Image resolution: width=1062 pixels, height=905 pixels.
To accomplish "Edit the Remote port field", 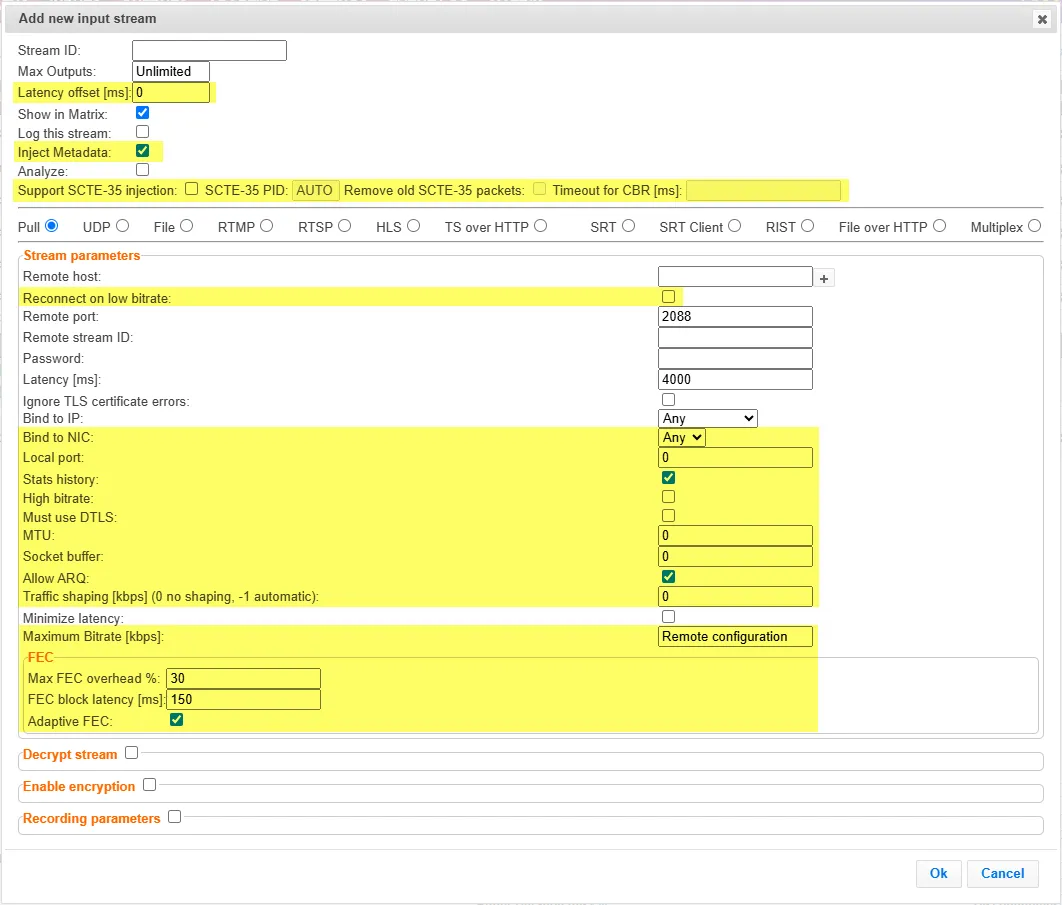I will (735, 316).
